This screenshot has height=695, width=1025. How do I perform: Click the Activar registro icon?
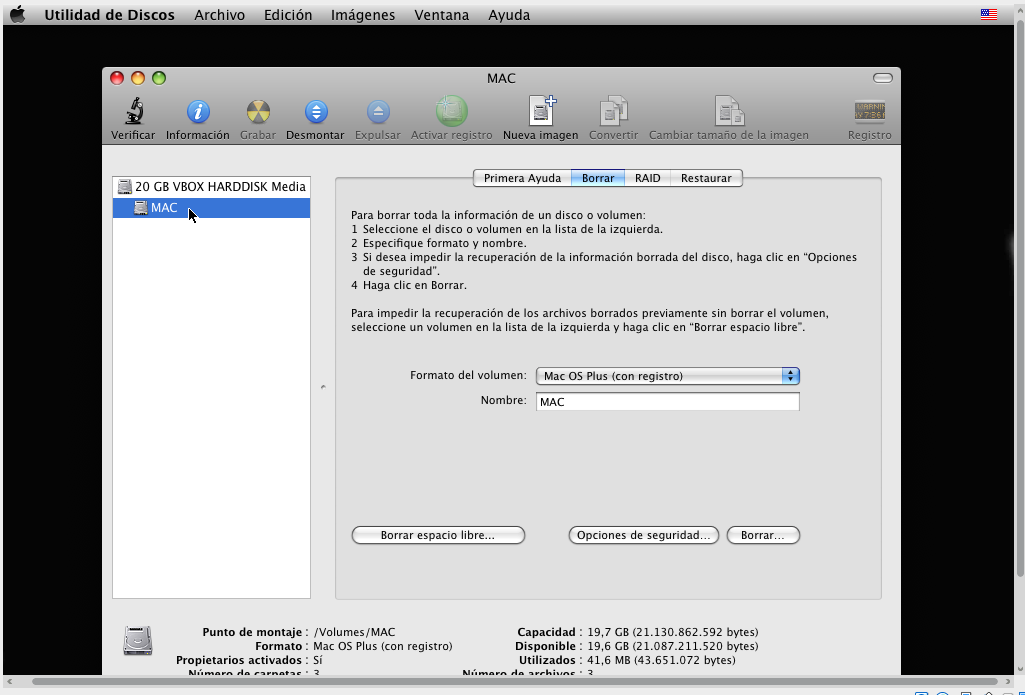[x=452, y=111]
